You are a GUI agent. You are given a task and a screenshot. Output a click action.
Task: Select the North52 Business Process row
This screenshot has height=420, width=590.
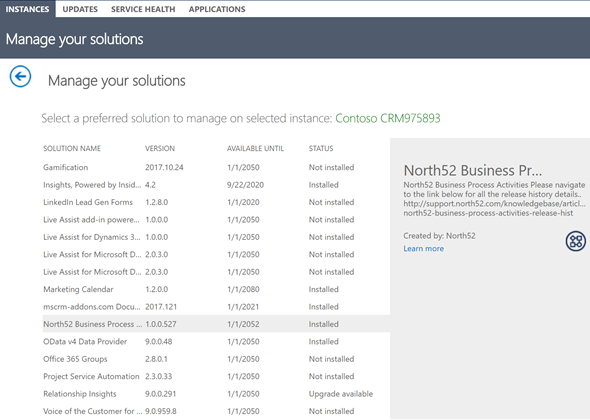click(x=216, y=324)
